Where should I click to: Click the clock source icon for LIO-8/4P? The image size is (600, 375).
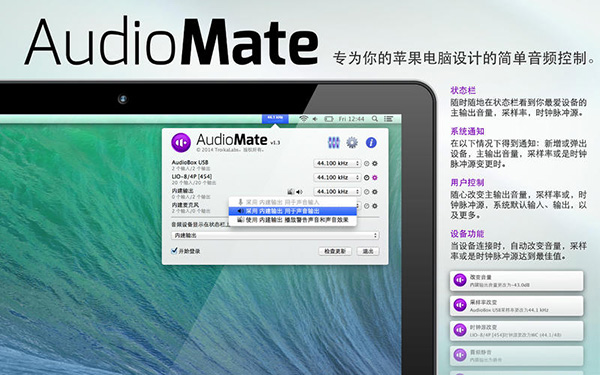click(x=367, y=178)
